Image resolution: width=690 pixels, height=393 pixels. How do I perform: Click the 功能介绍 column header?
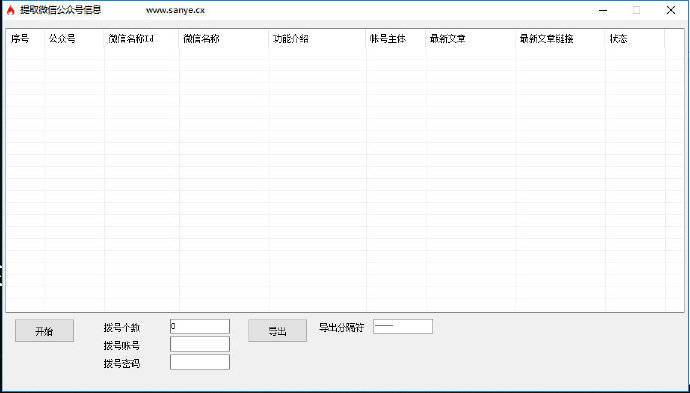(317, 39)
